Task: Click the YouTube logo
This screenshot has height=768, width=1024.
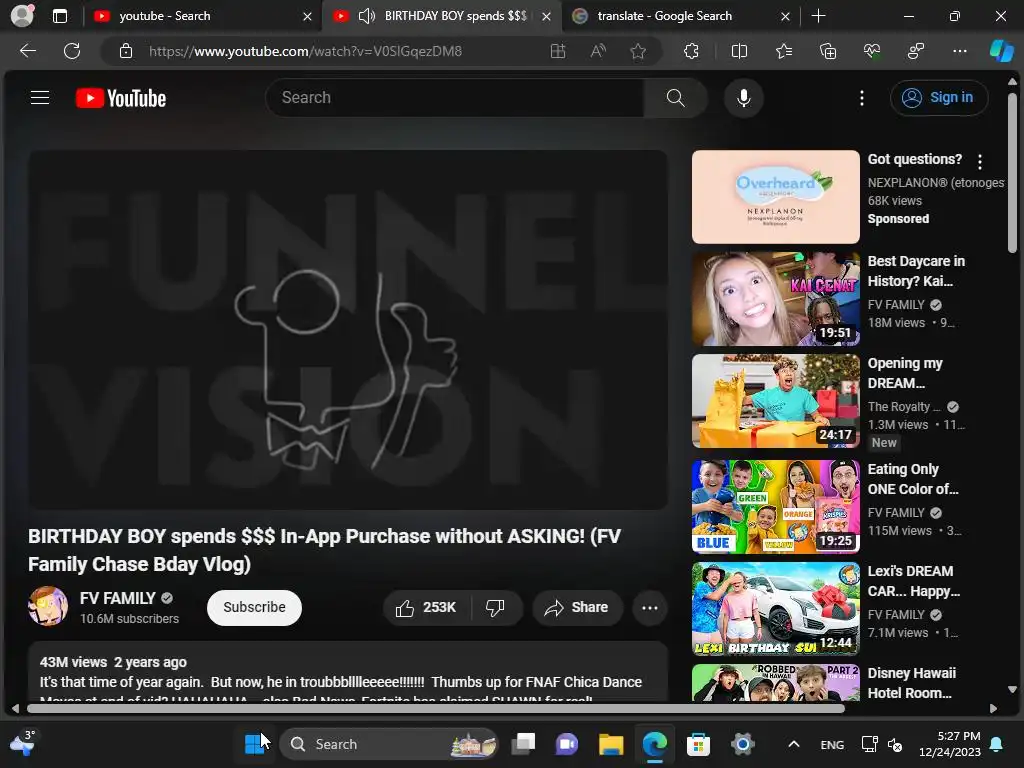Action: pos(121,98)
